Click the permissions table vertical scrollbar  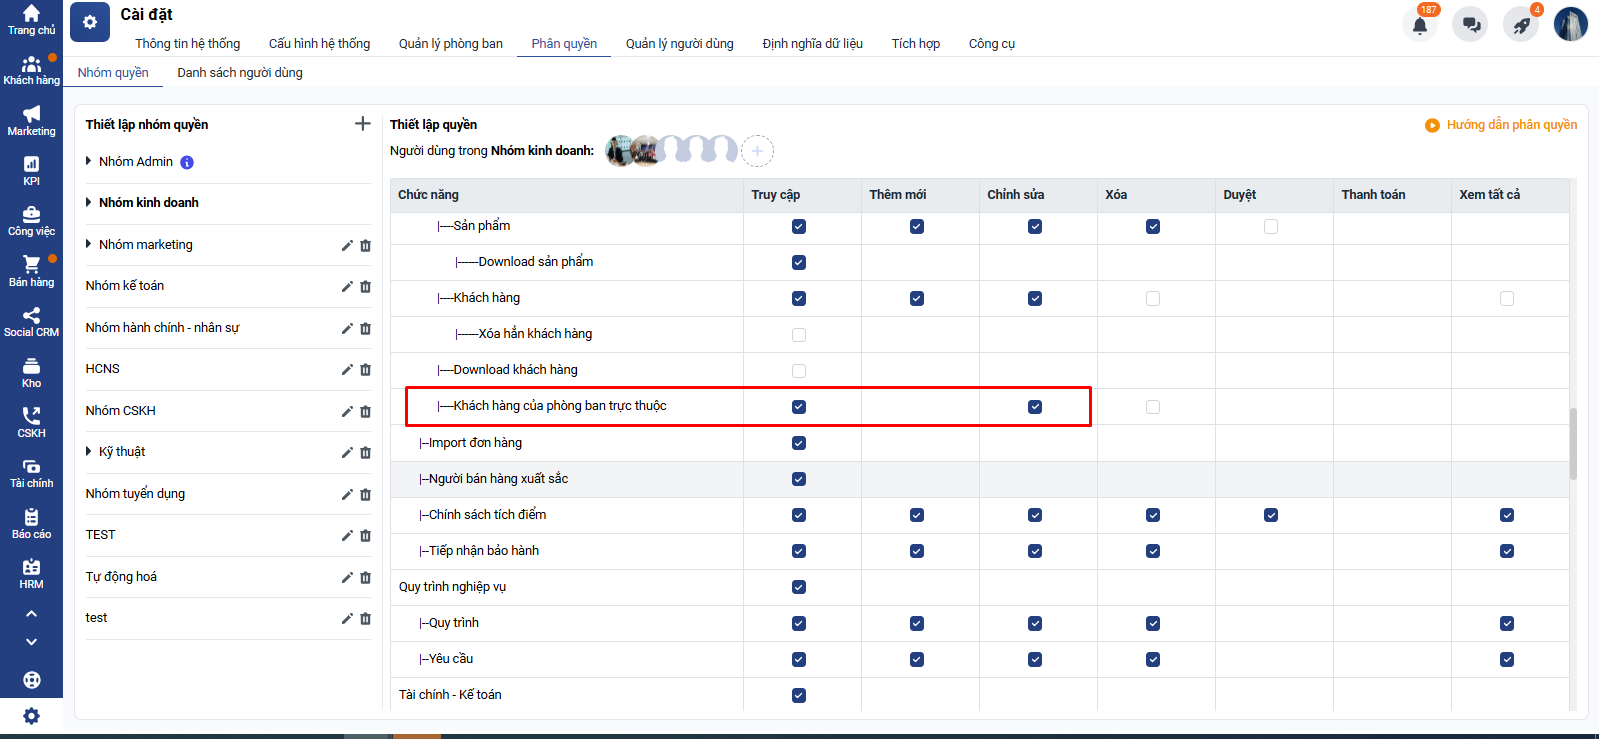coord(1572,443)
